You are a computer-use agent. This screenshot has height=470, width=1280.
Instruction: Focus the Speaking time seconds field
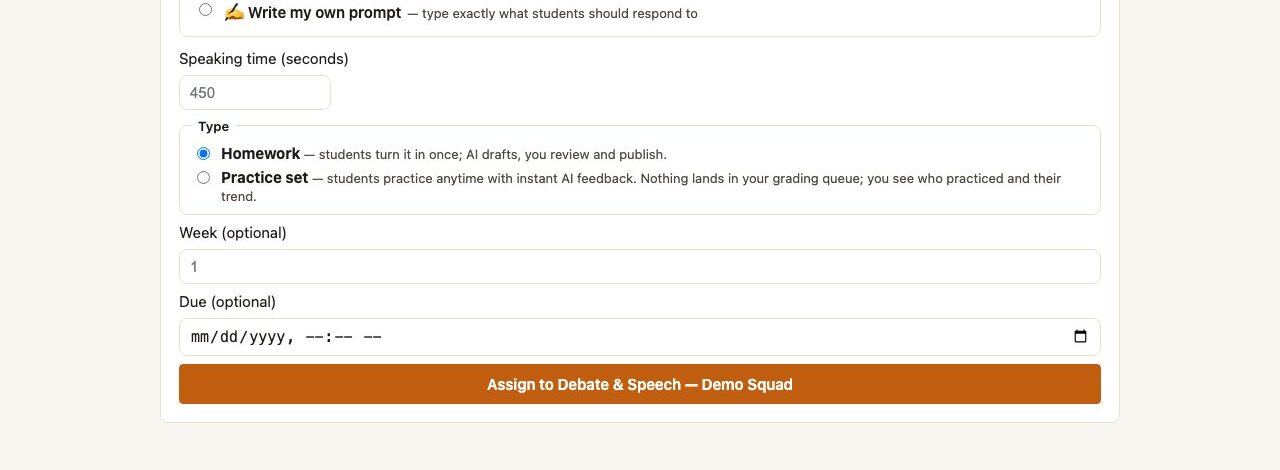255,93
